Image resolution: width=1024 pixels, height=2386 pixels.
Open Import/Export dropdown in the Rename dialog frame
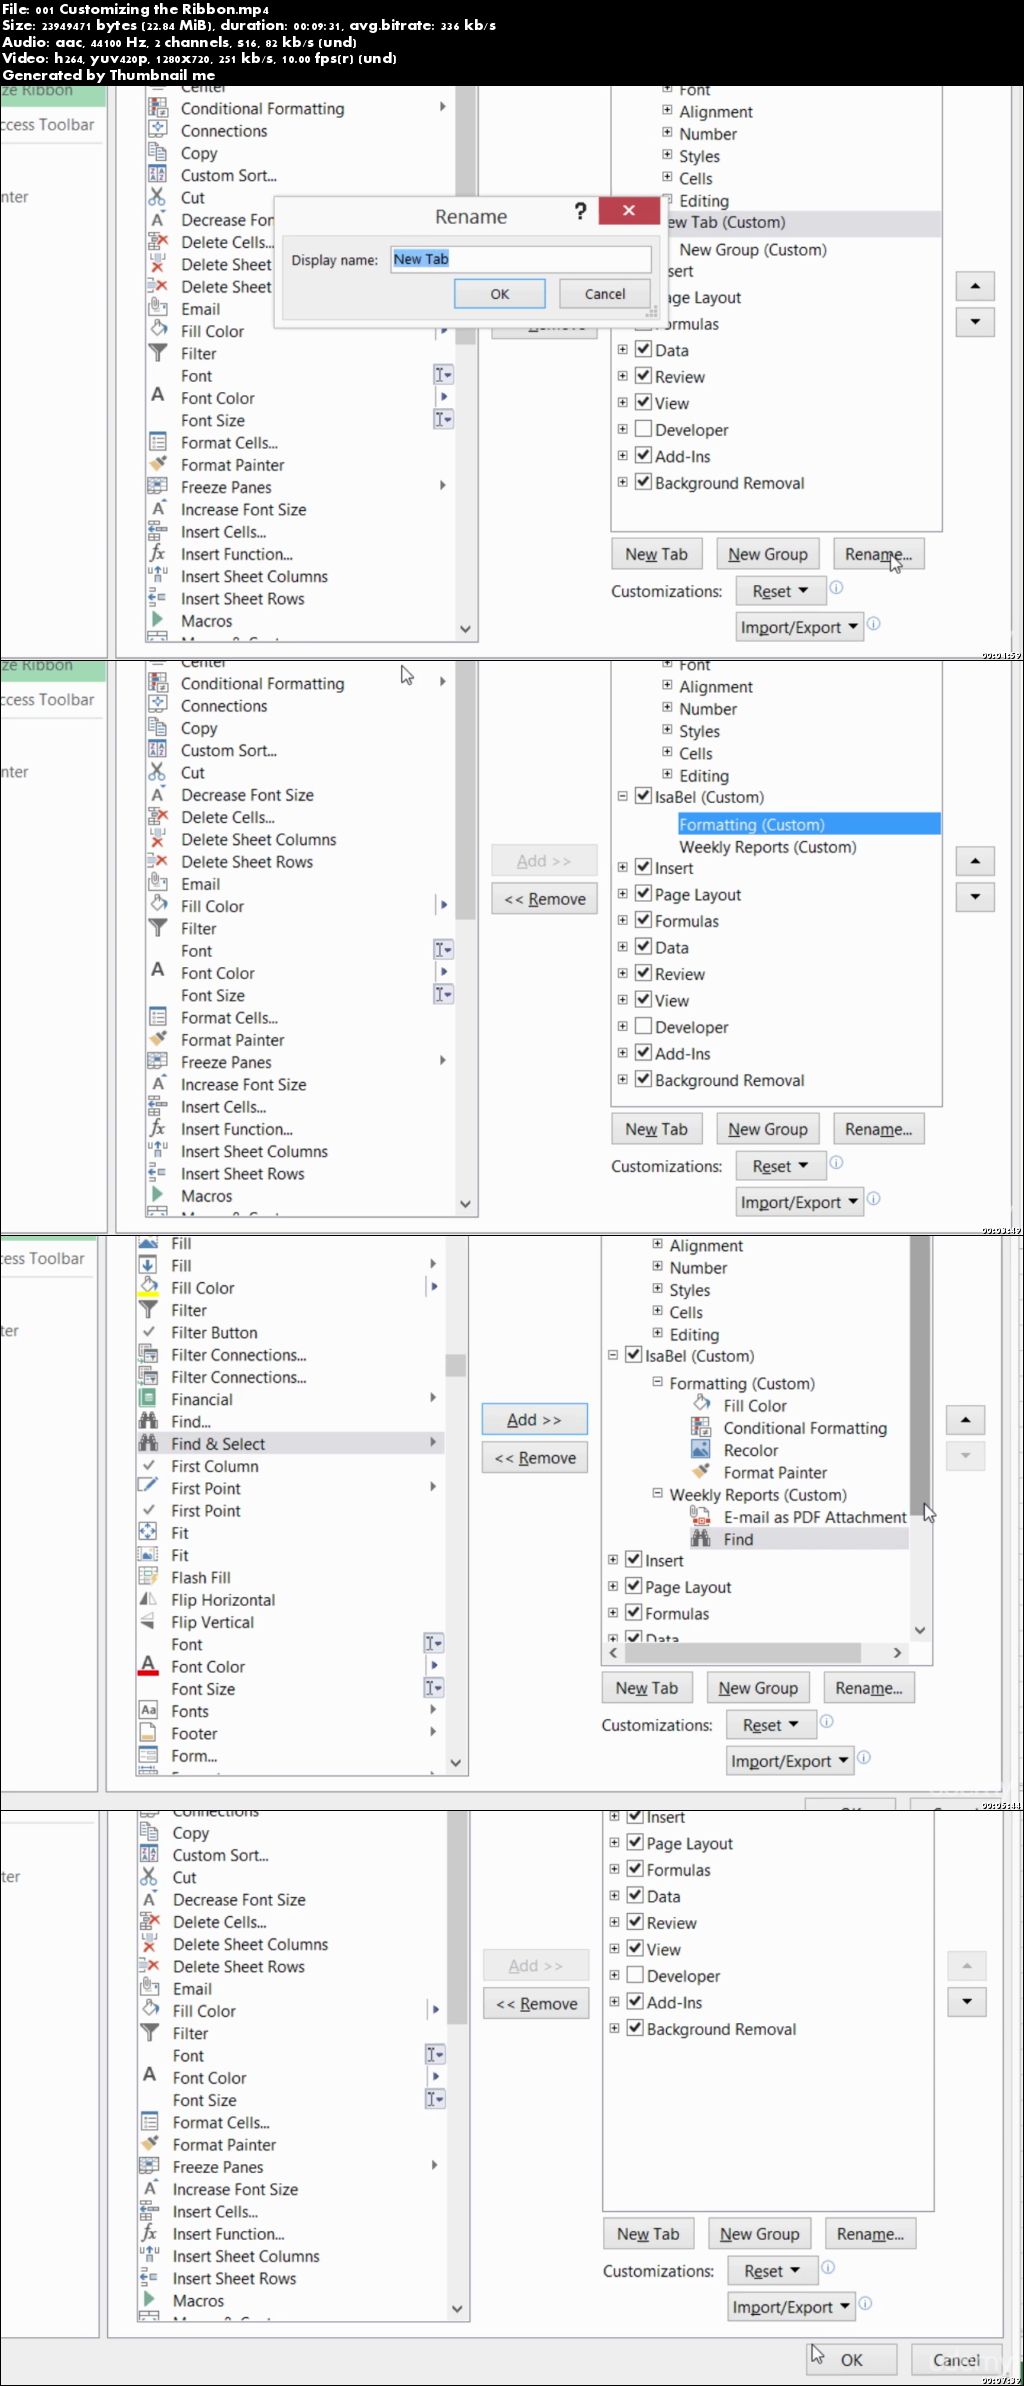(799, 627)
